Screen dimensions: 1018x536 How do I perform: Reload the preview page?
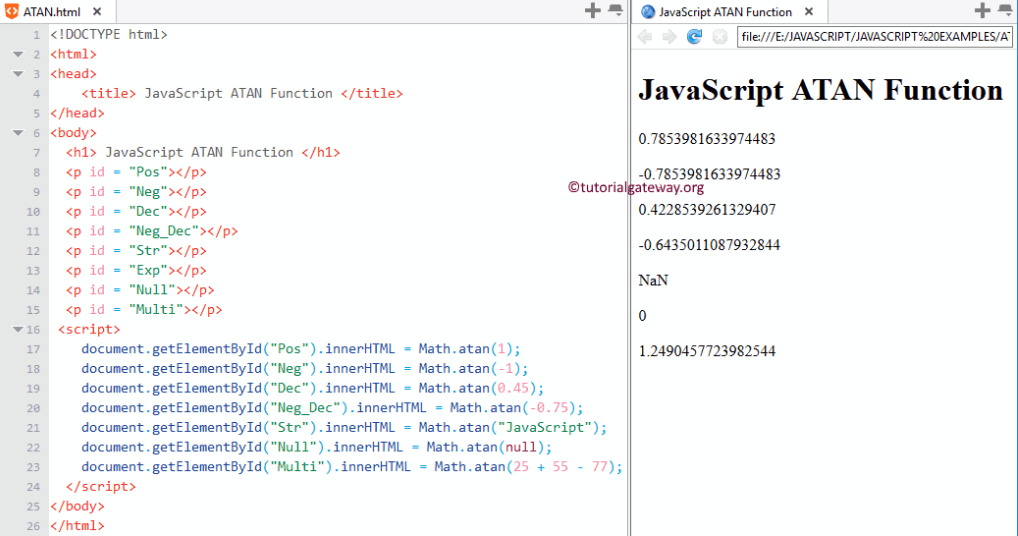pos(694,37)
